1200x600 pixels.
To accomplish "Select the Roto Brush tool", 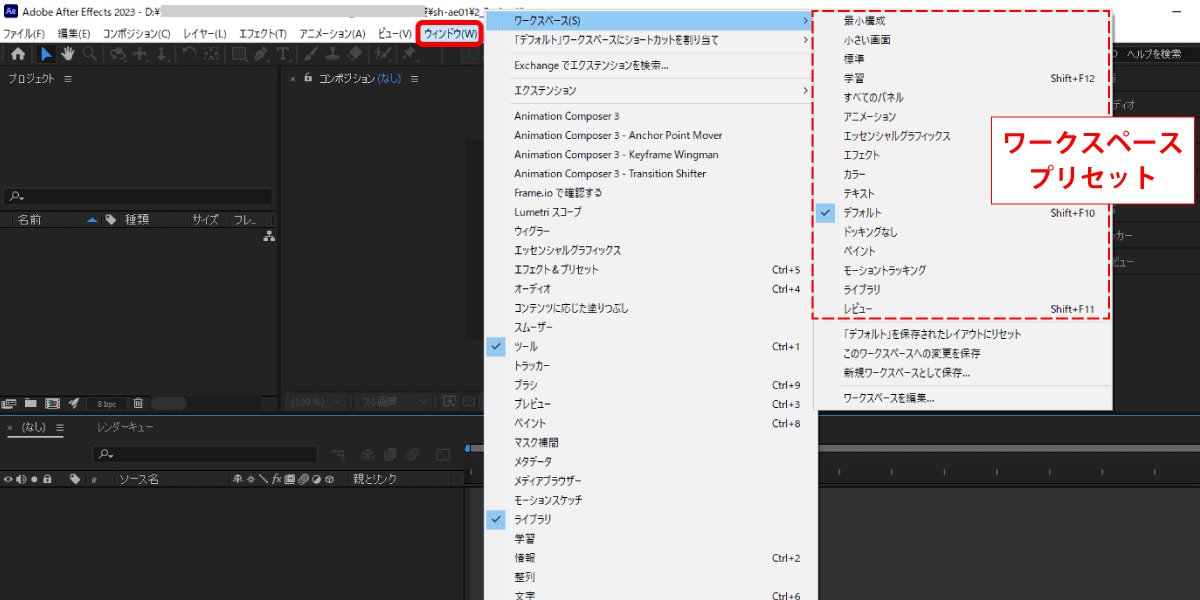I will [381, 54].
